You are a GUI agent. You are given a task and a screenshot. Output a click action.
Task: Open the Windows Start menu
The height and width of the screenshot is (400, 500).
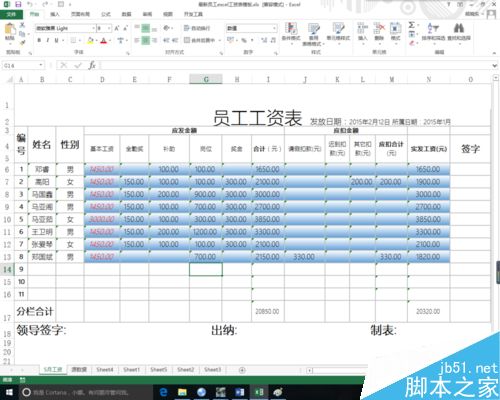pos(9,392)
